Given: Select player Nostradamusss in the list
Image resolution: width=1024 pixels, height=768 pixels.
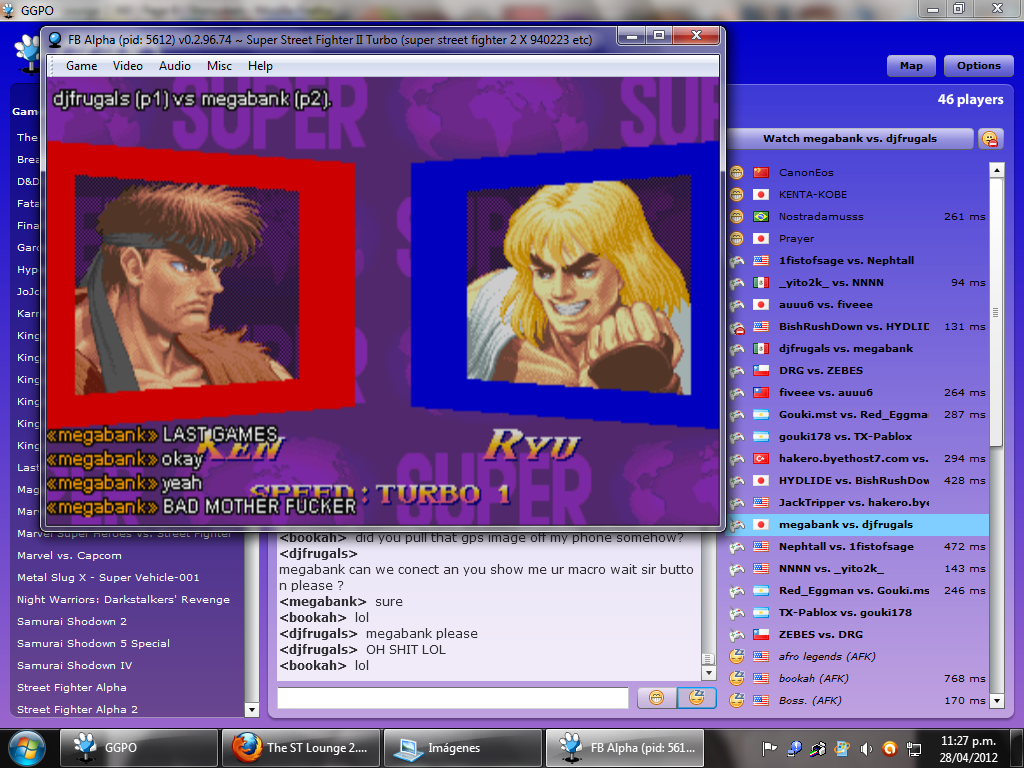Looking at the screenshot, I should click(x=858, y=217).
